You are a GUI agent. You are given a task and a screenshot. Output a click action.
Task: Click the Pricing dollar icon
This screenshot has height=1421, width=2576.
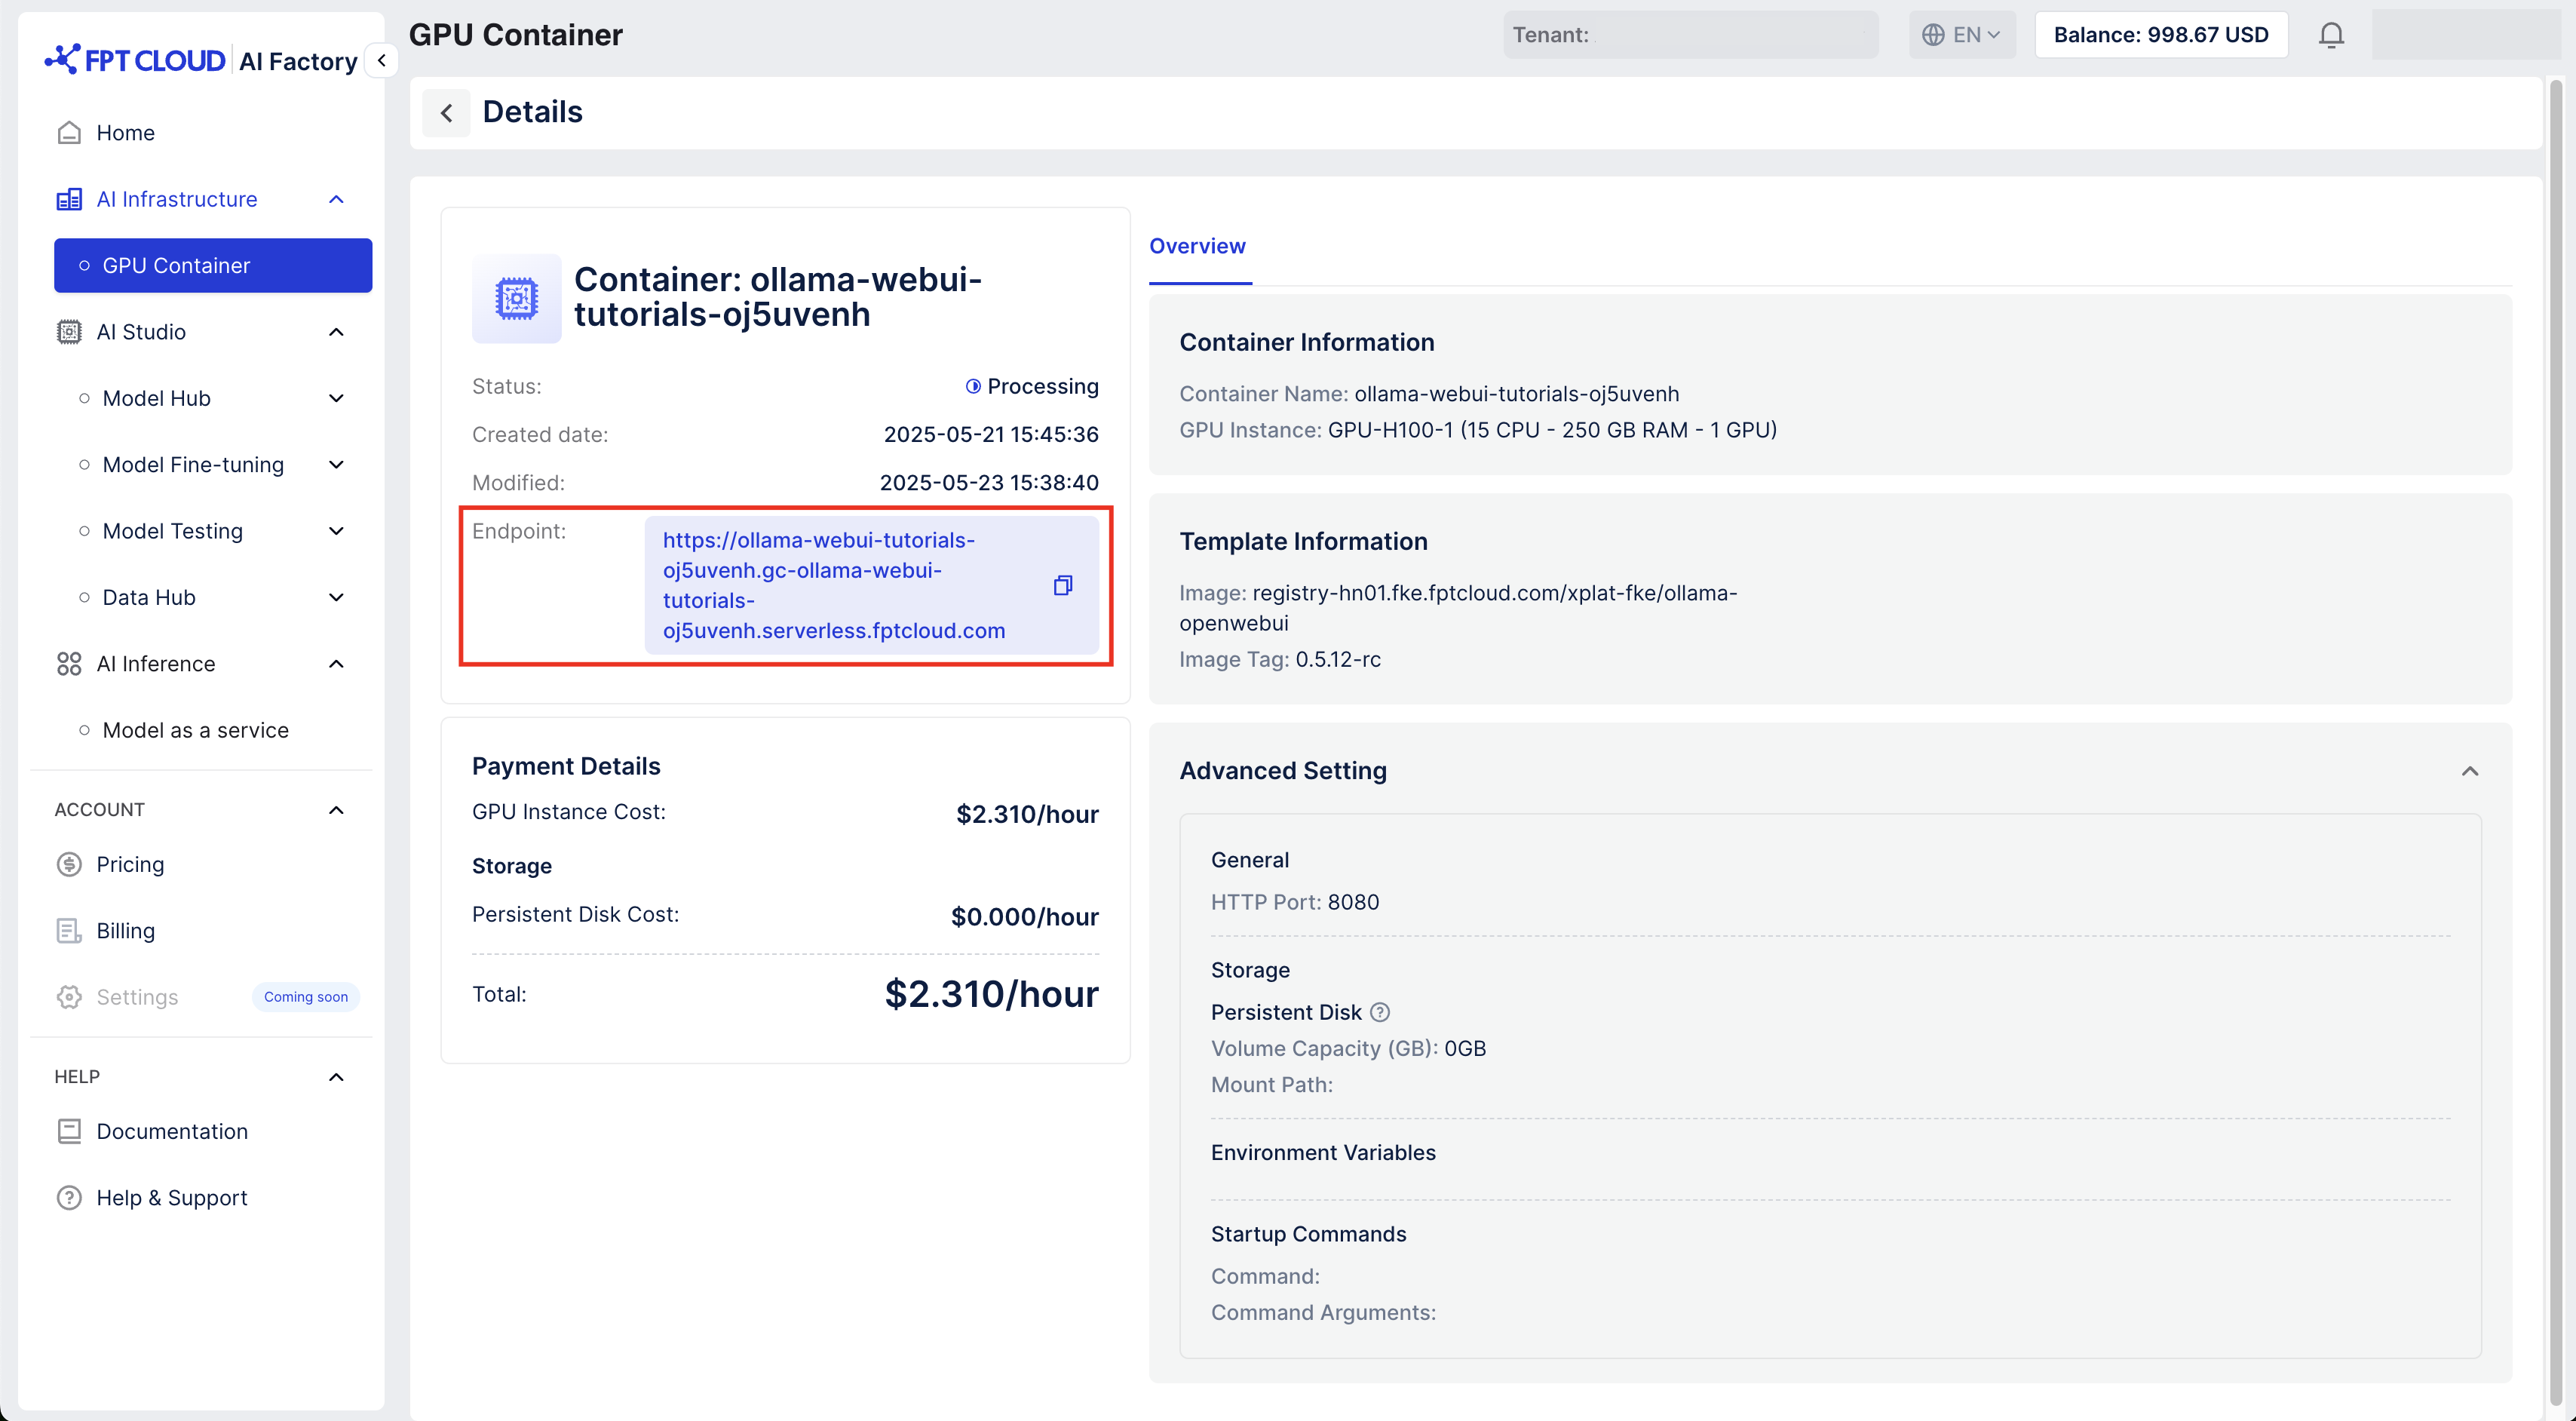coord(69,864)
